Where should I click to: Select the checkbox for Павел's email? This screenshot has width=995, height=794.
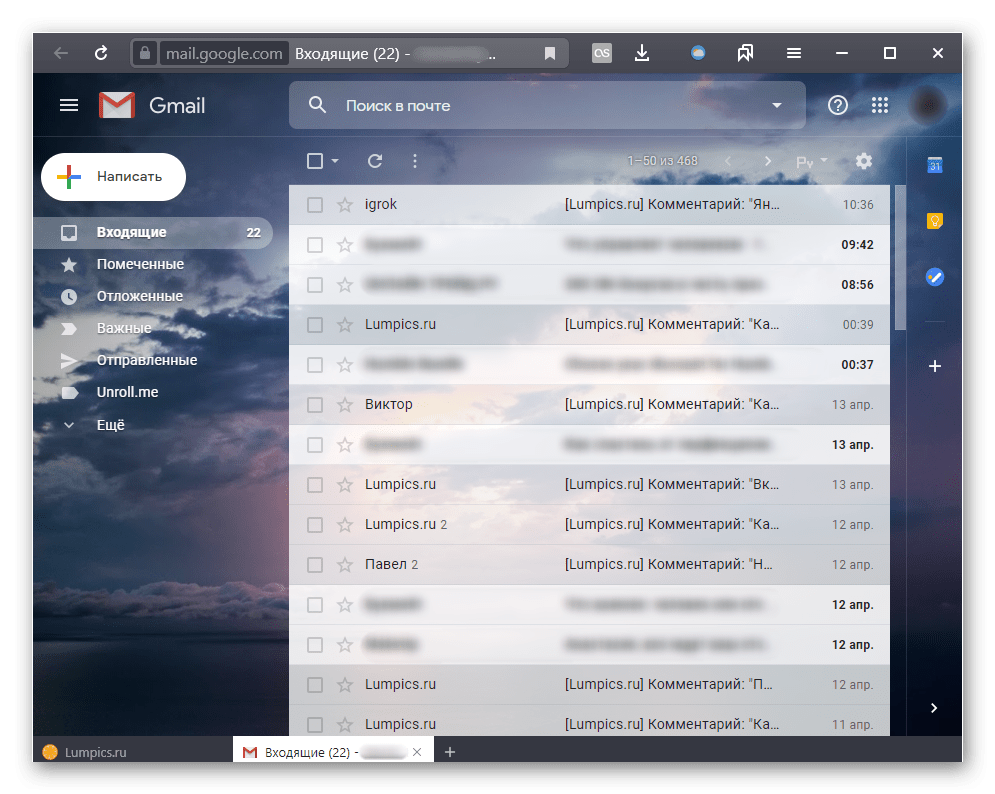pyautogui.click(x=315, y=565)
